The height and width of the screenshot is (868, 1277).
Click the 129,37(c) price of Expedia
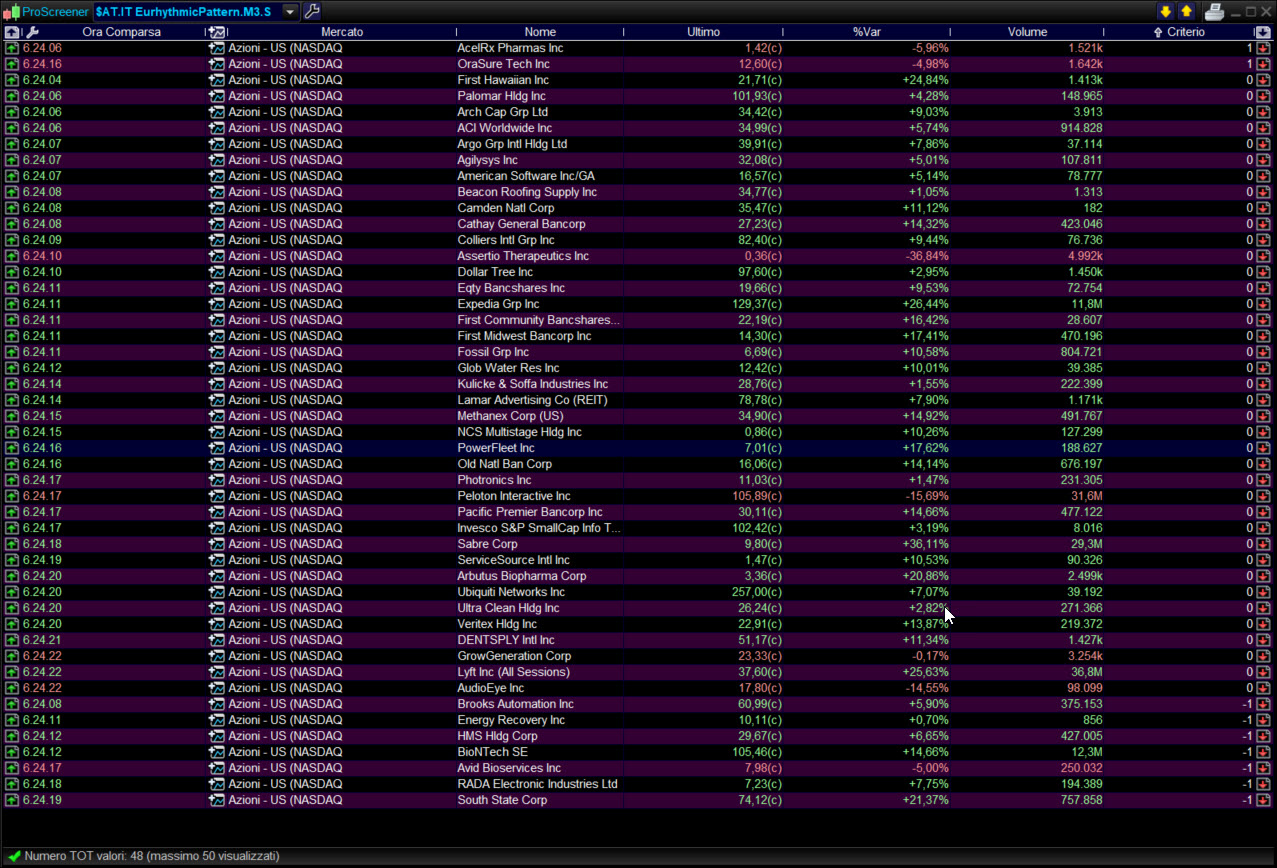point(757,304)
